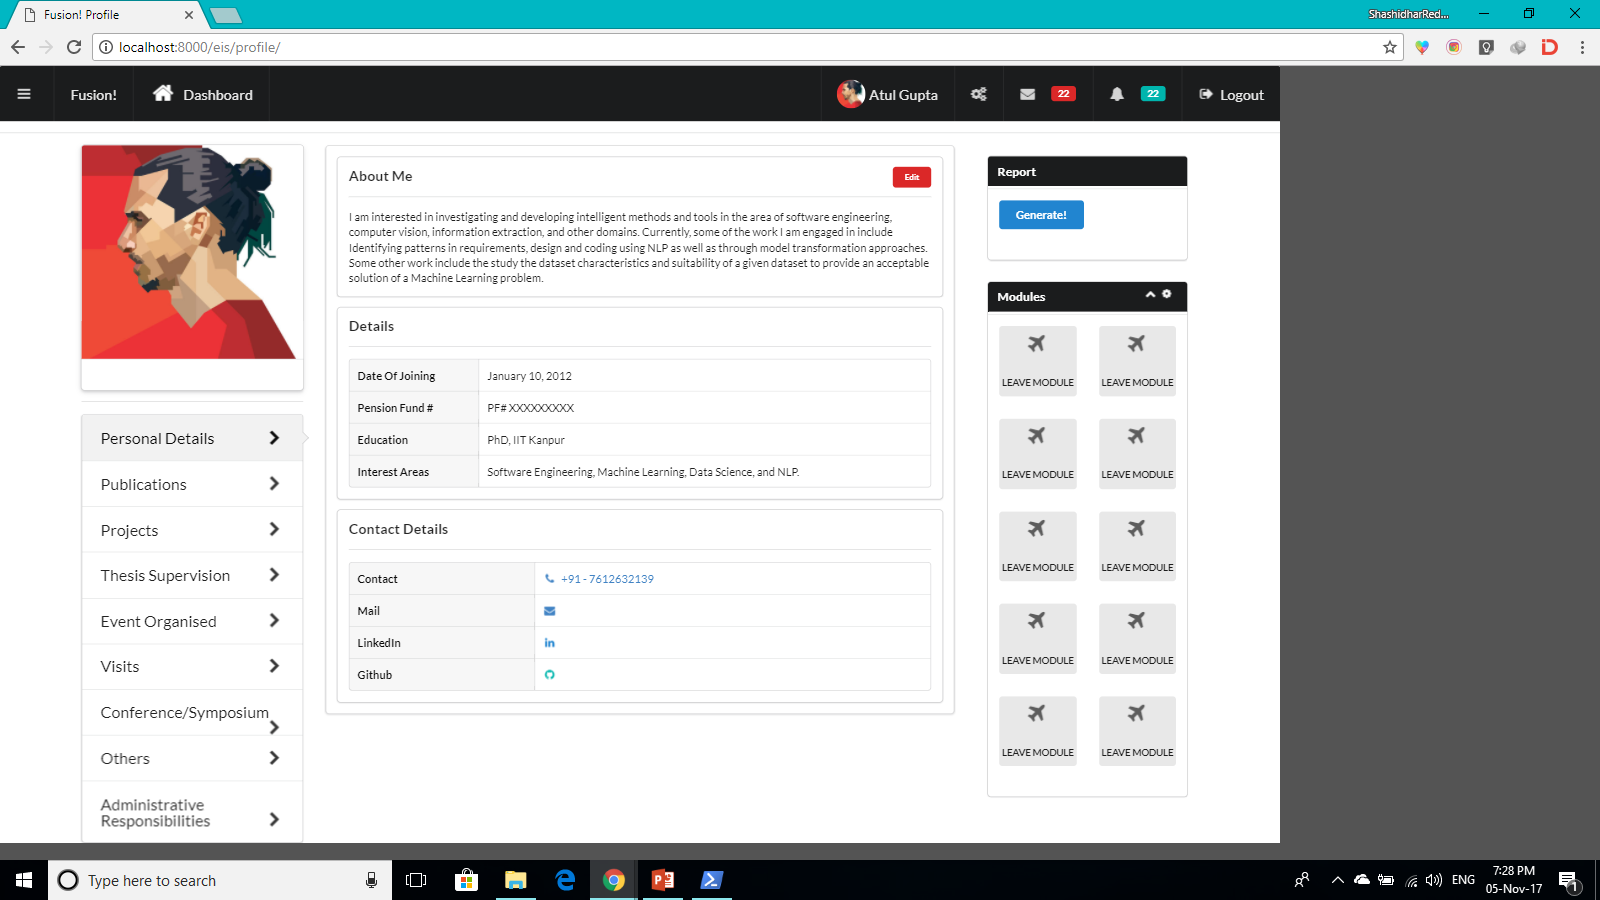The width and height of the screenshot is (1600, 900).
Task: Show hidden system tray icons chevron
Action: (1337, 880)
